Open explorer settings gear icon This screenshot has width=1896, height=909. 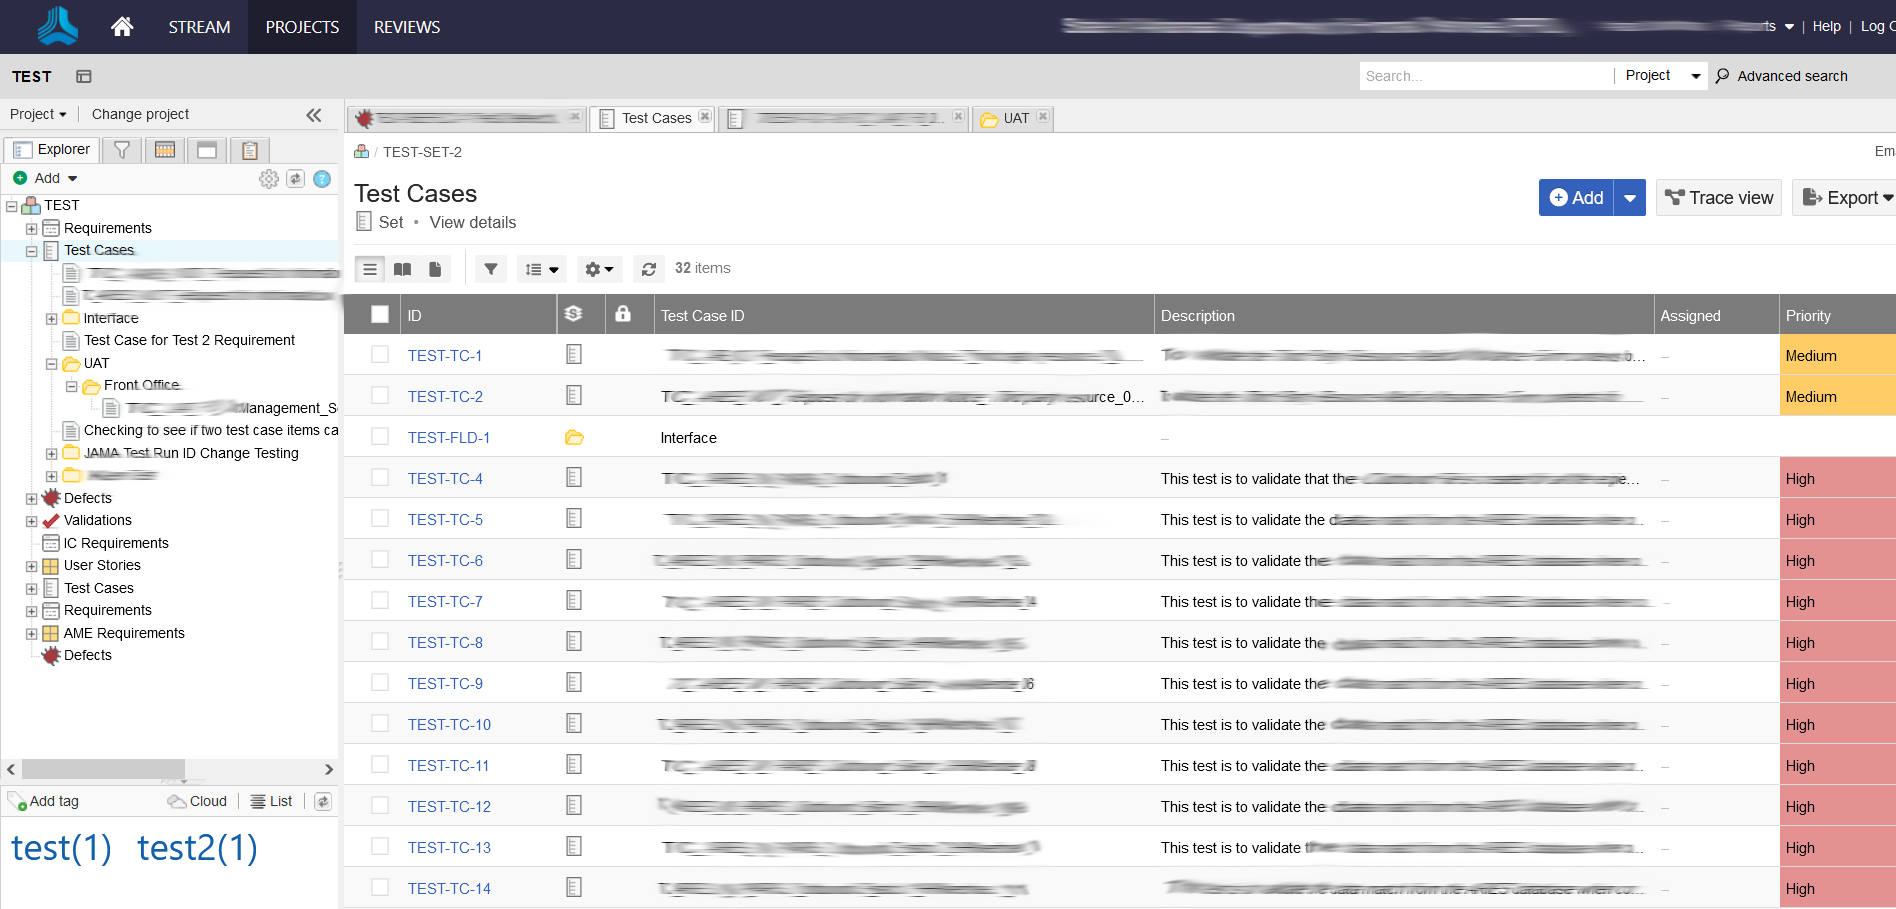tap(268, 179)
